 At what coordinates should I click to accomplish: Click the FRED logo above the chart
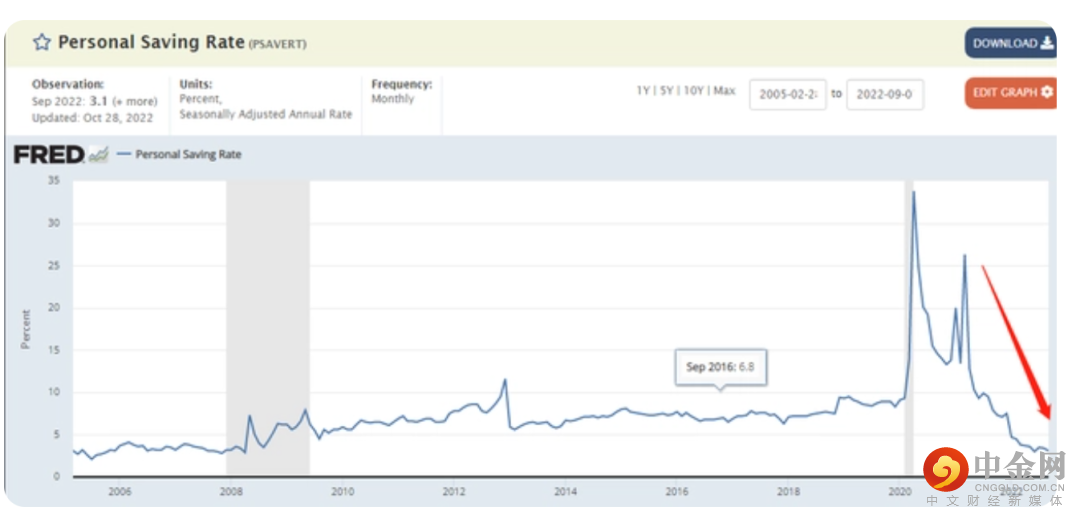(48, 155)
